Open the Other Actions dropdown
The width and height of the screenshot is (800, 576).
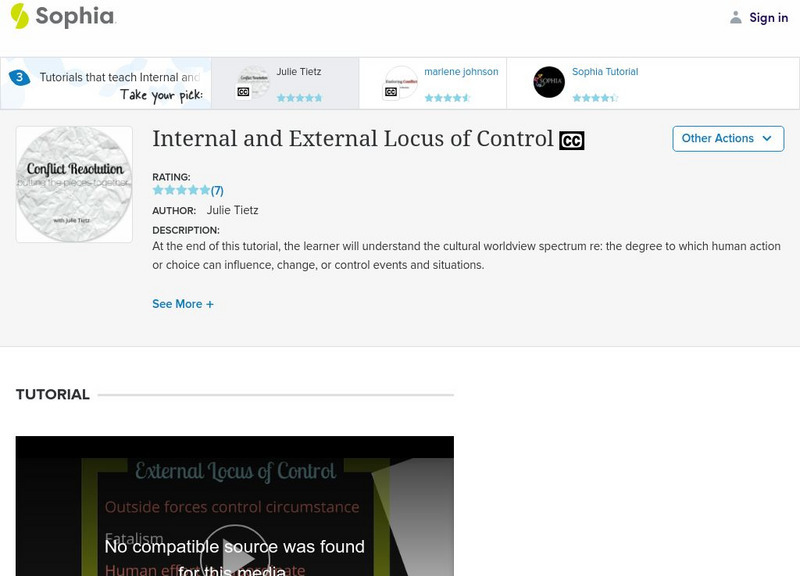[728, 139]
